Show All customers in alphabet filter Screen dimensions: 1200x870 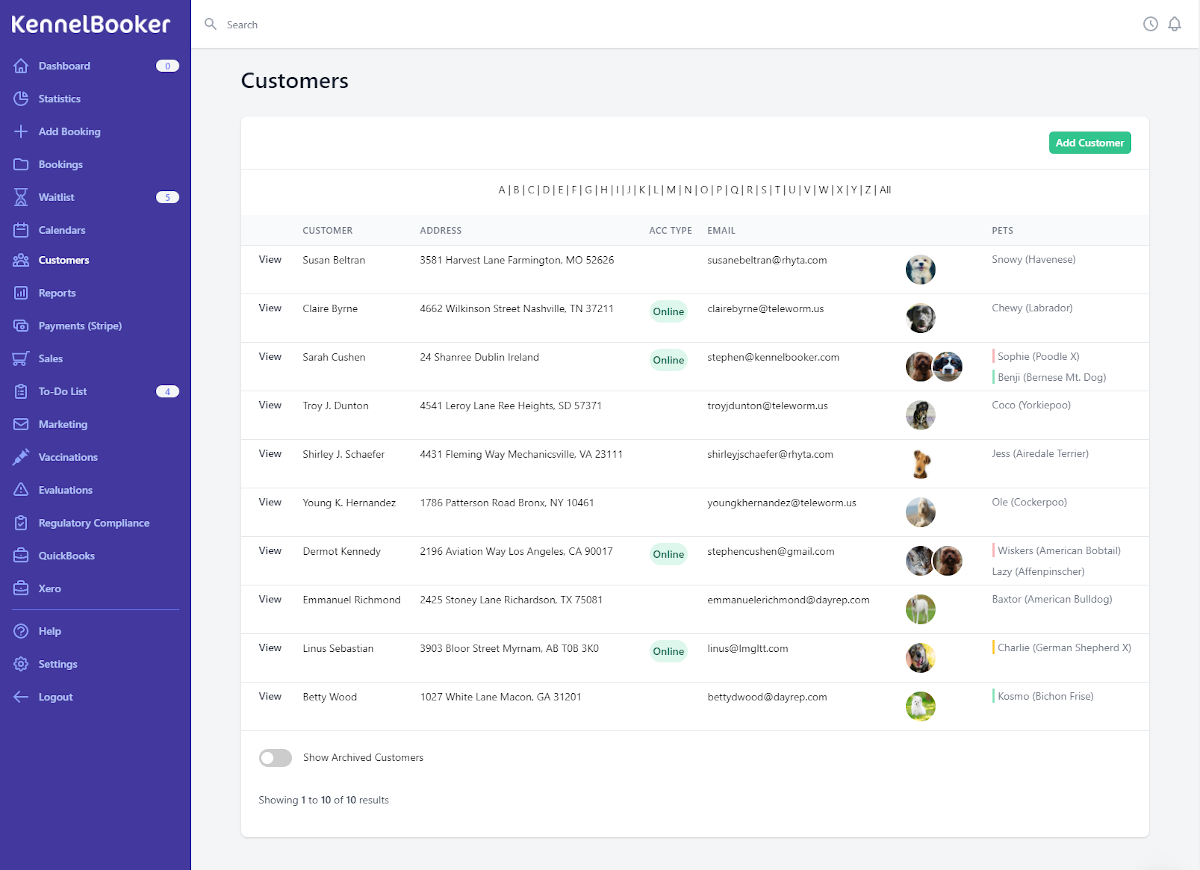point(885,190)
